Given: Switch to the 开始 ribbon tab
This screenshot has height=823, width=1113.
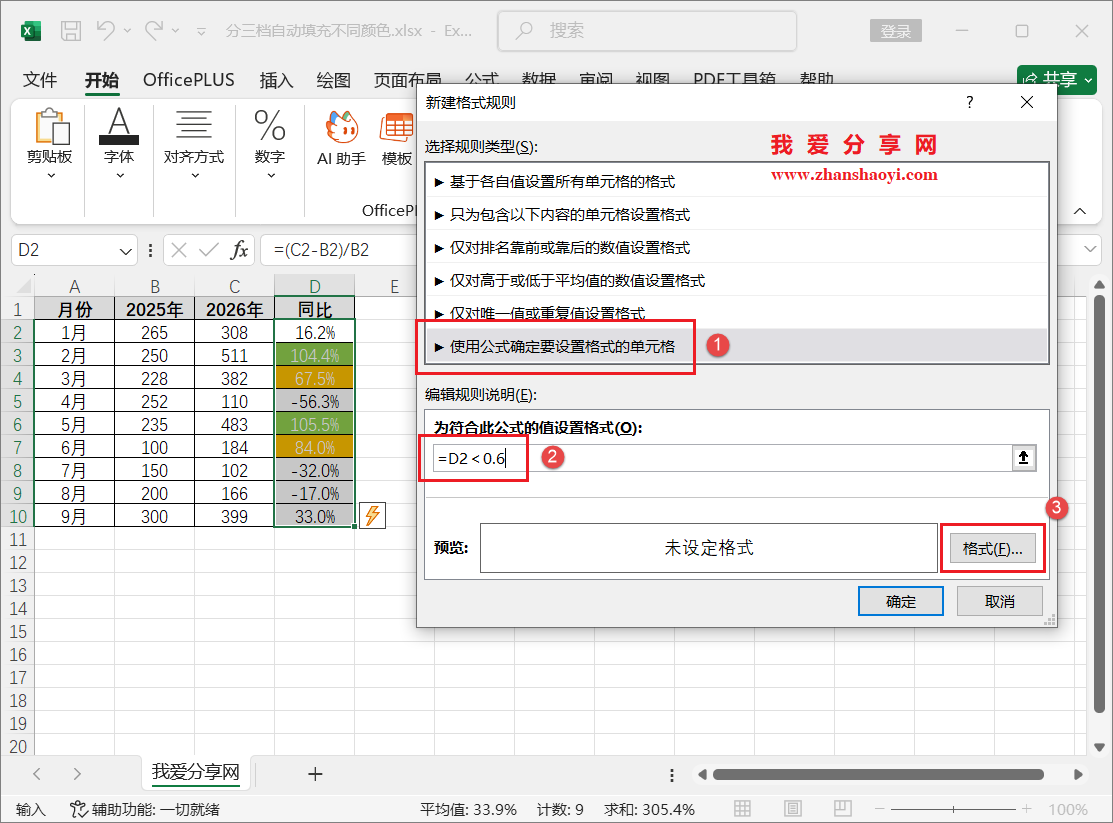Looking at the screenshot, I should pos(102,80).
